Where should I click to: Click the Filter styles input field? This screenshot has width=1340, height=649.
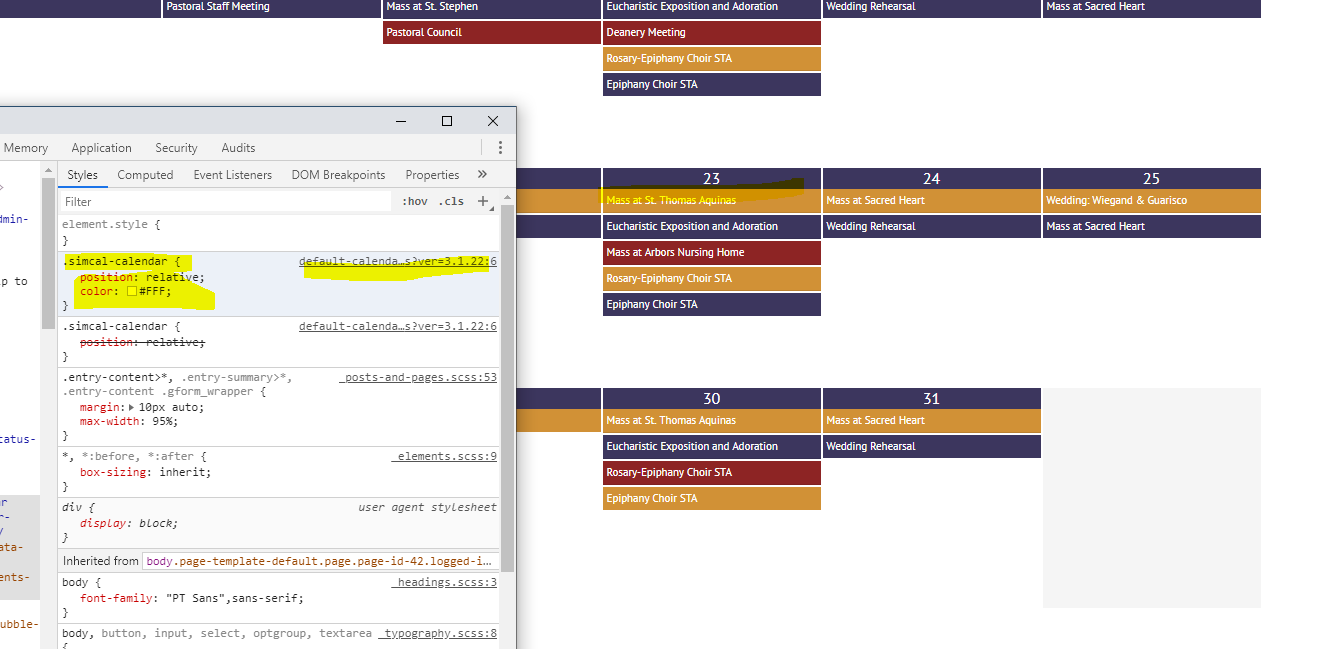225,201
